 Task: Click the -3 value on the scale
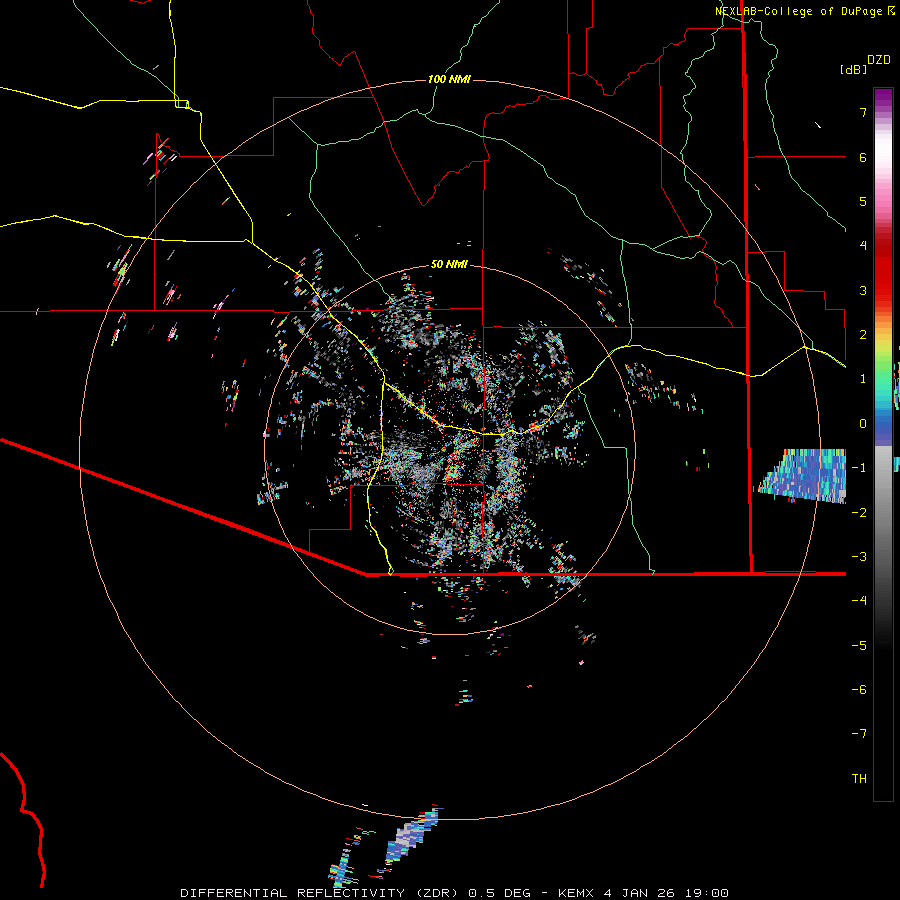tap(859, 557)
